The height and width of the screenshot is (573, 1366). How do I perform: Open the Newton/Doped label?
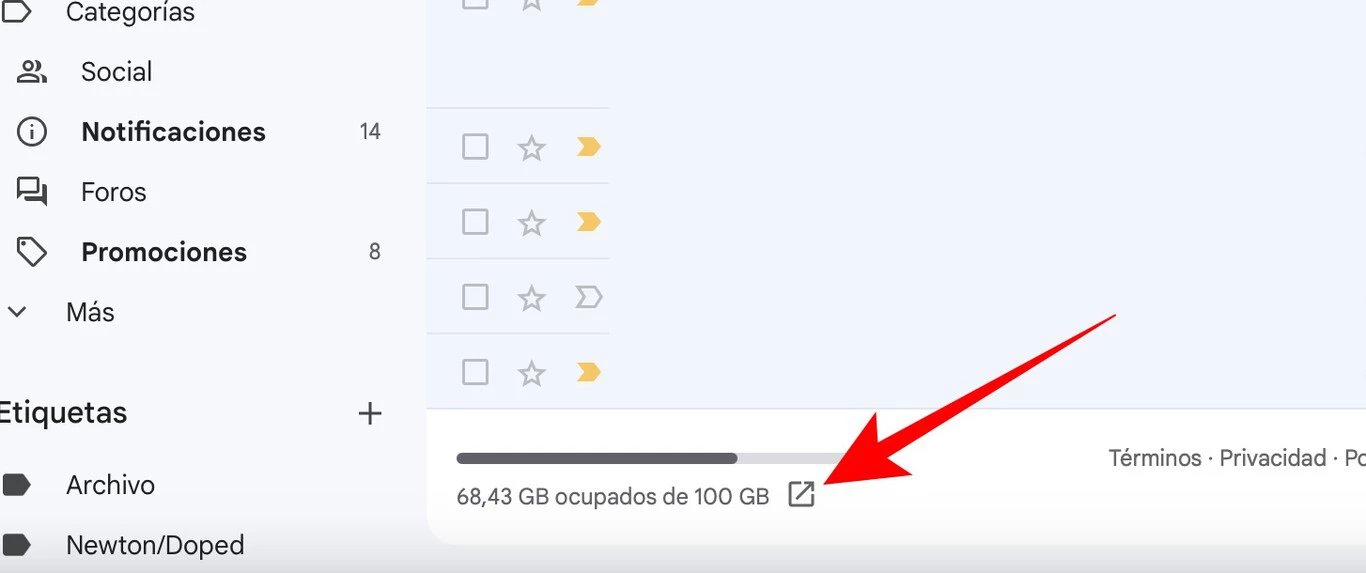[155, 545]
